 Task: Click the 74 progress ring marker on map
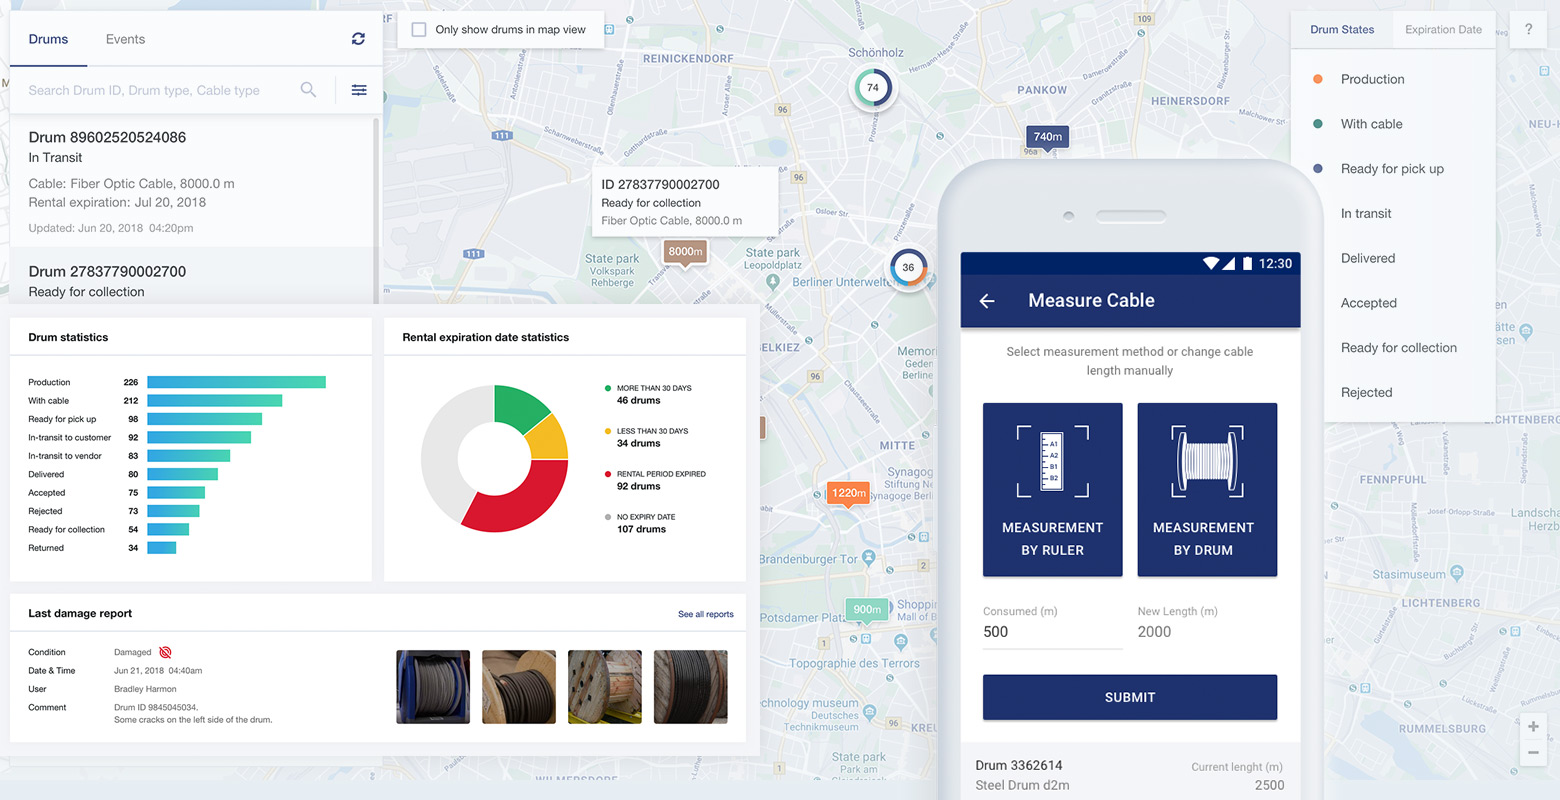click(x=873, y=88)
